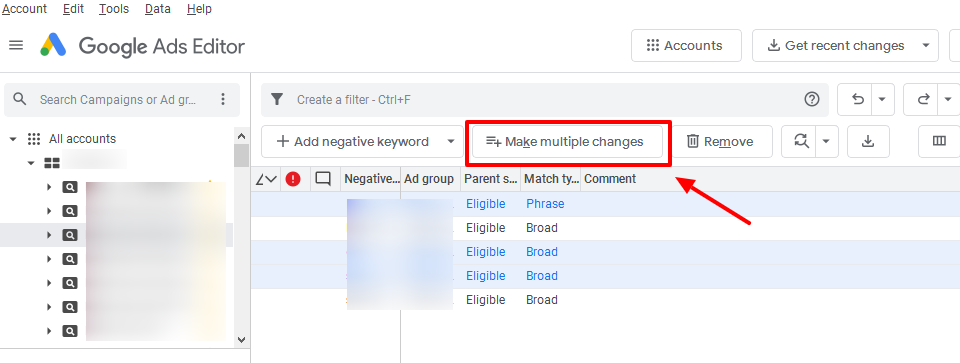
Task: Sort by Comment column header
Action: click(x=610, y=179)
